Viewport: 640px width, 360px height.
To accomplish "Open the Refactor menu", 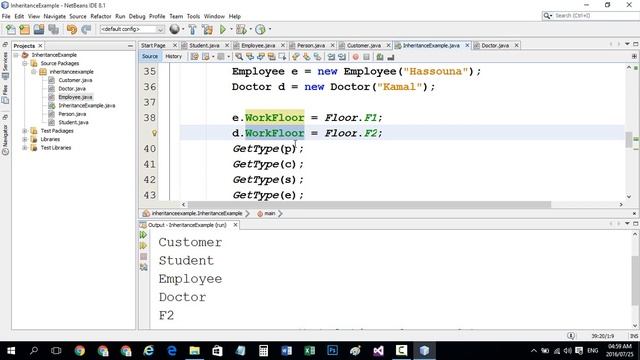I will tap(101, 16).
